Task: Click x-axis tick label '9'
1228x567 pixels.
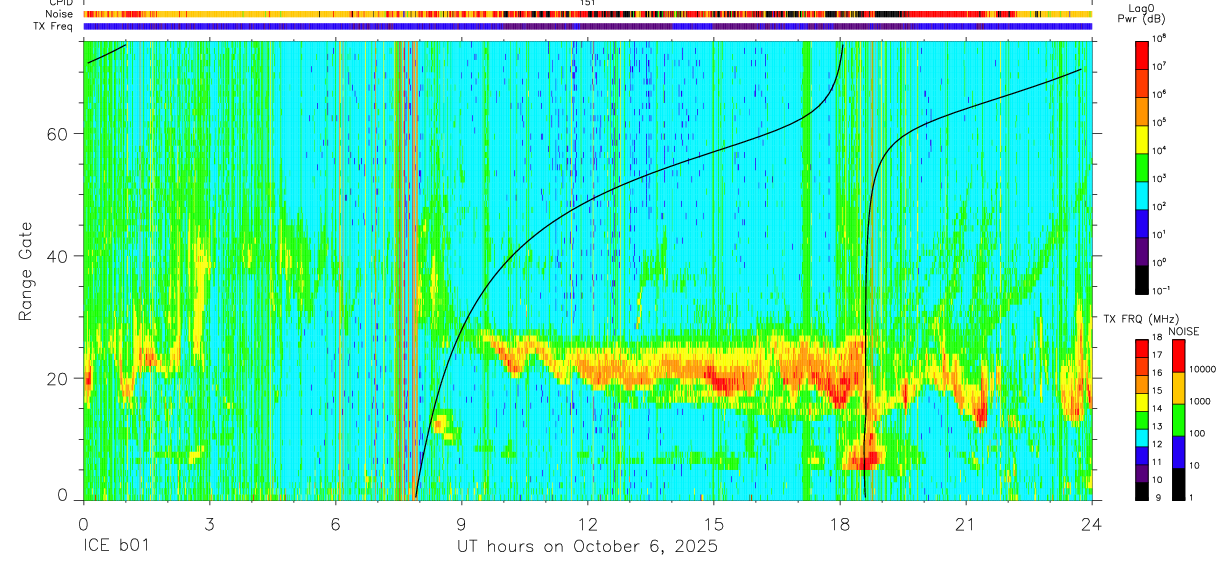Action: (x=461, y=523)
